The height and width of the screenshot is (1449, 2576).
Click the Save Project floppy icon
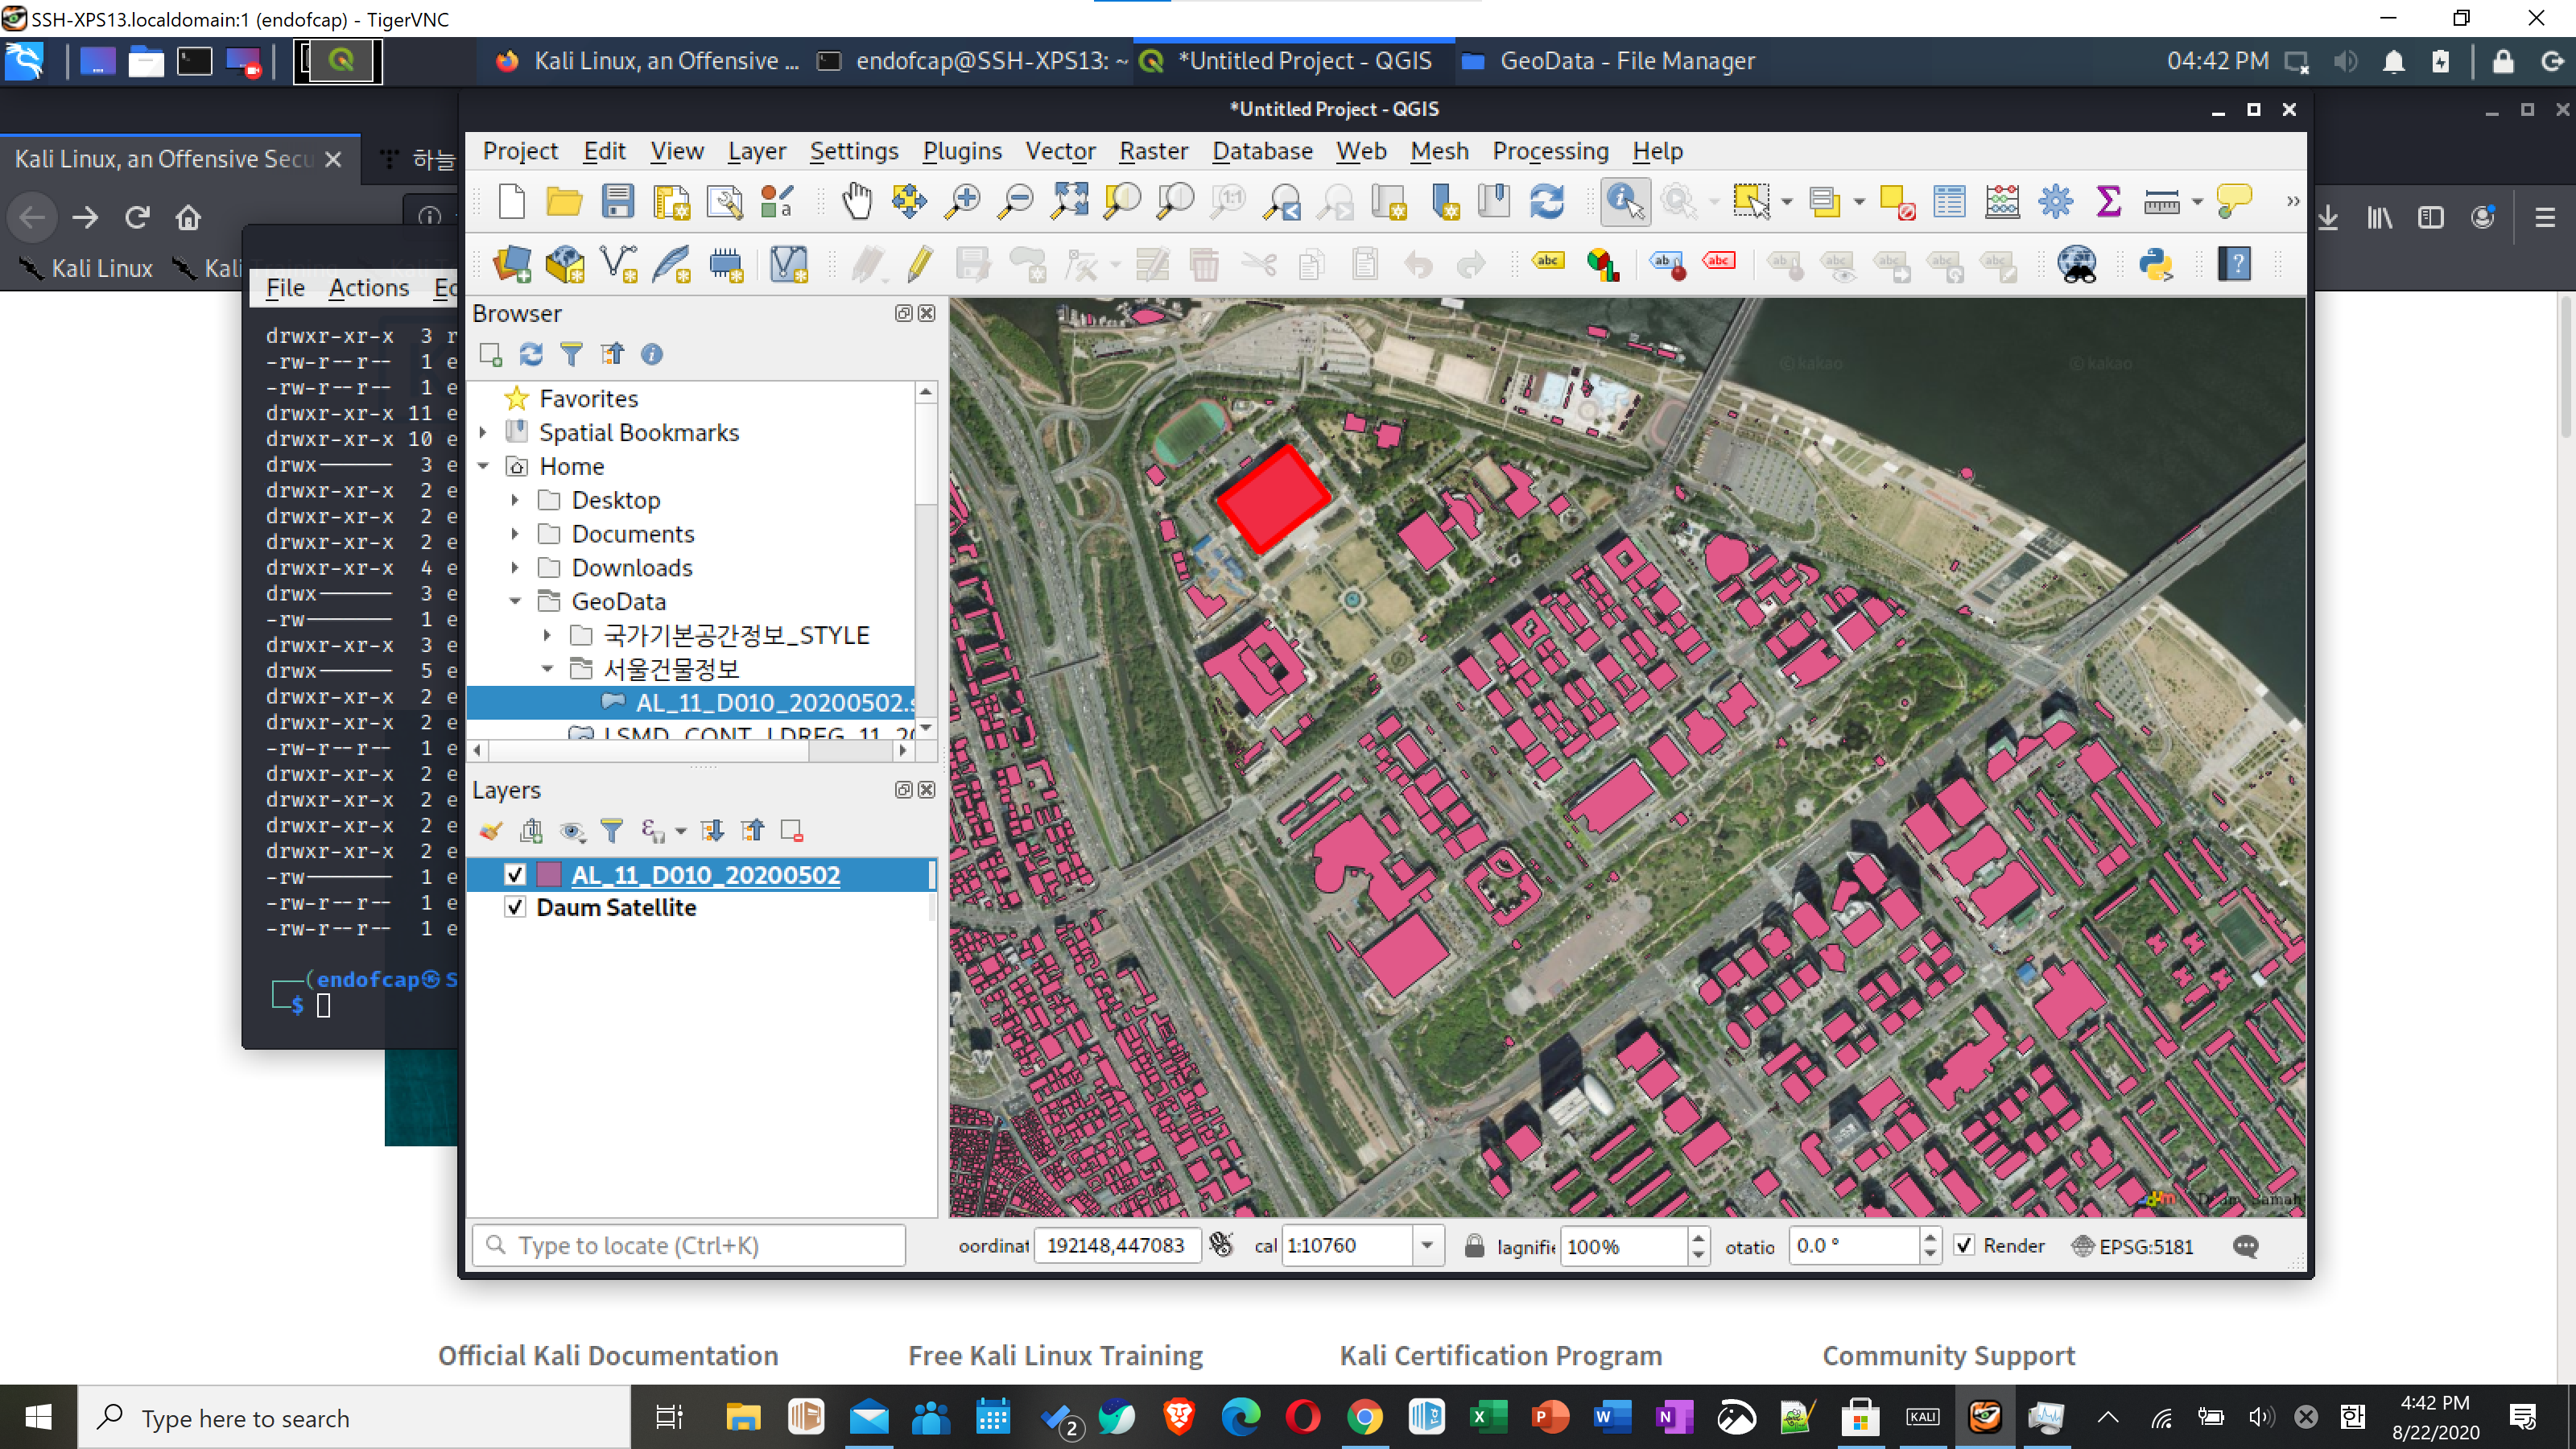617,202
